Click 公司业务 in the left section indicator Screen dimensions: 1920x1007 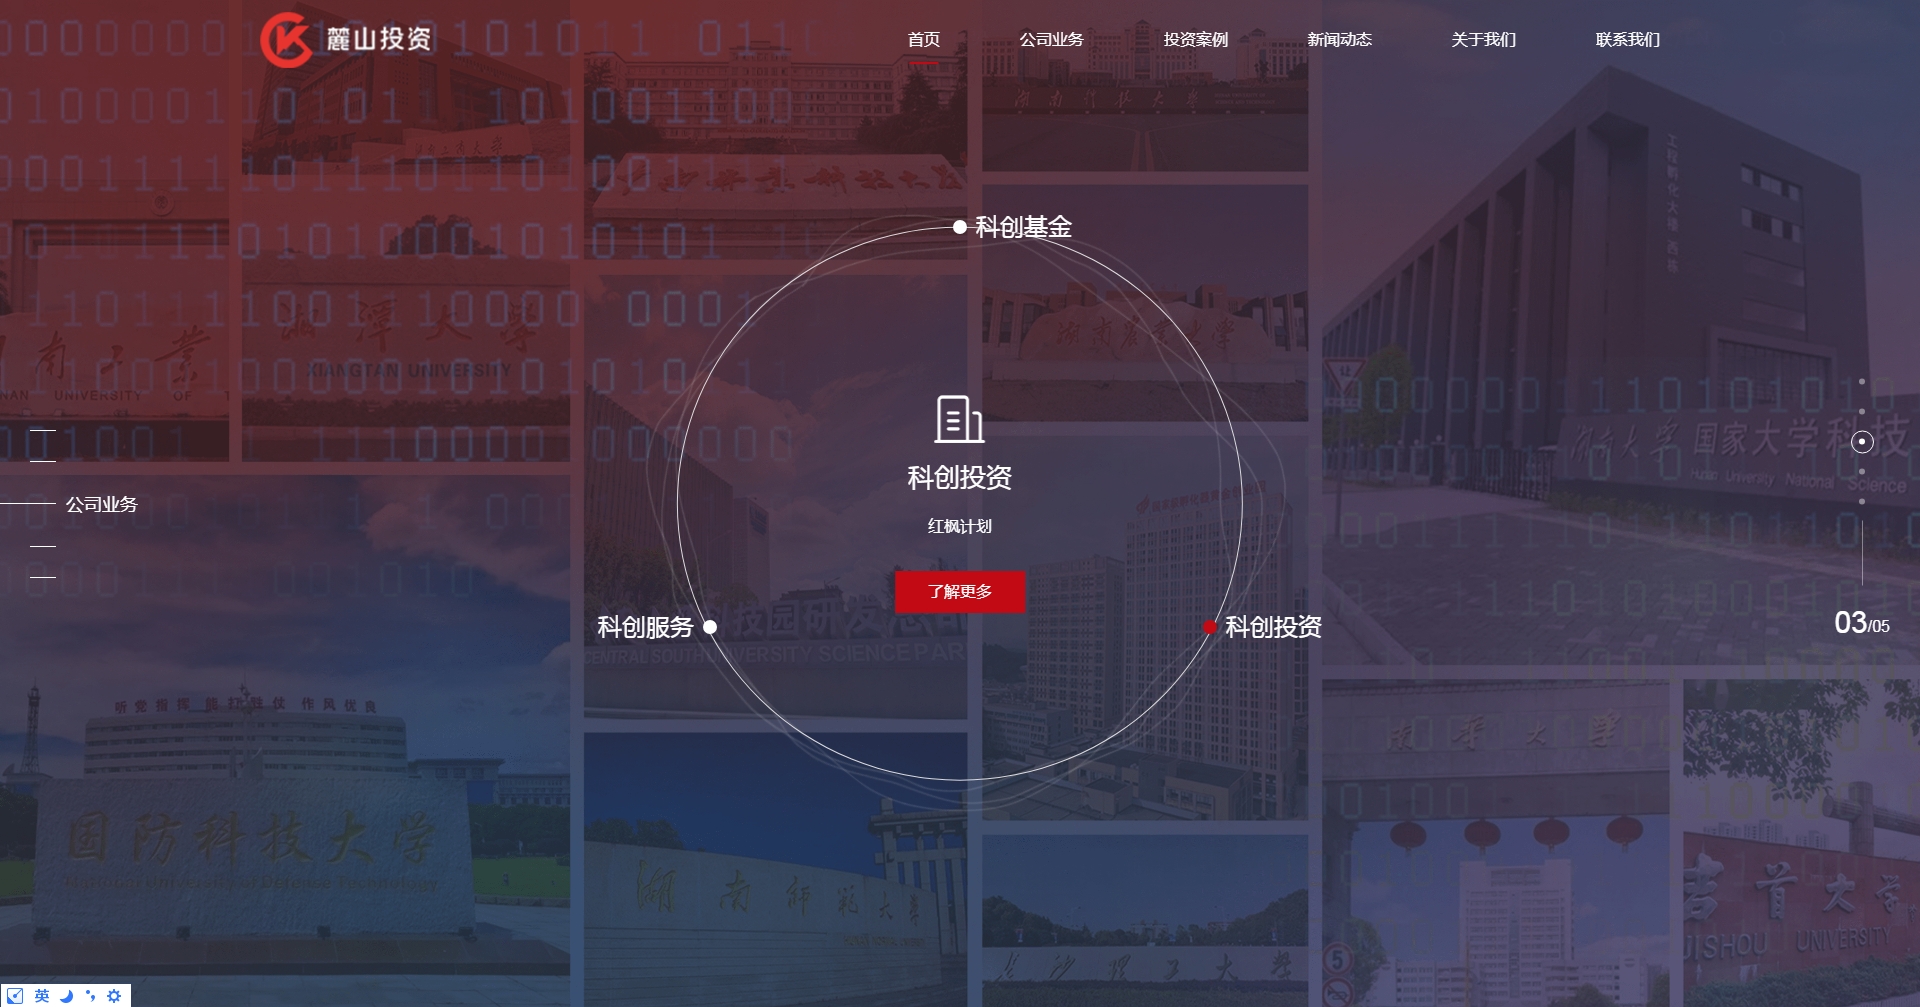101,505
